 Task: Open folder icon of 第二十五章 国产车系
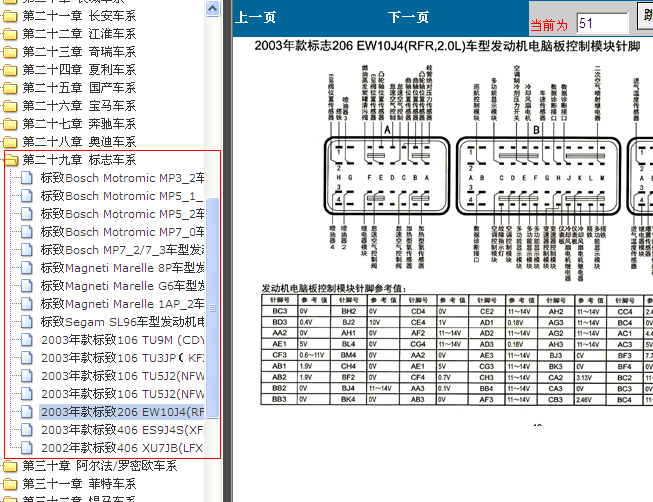pyautogui.click(x=10, y=88)
